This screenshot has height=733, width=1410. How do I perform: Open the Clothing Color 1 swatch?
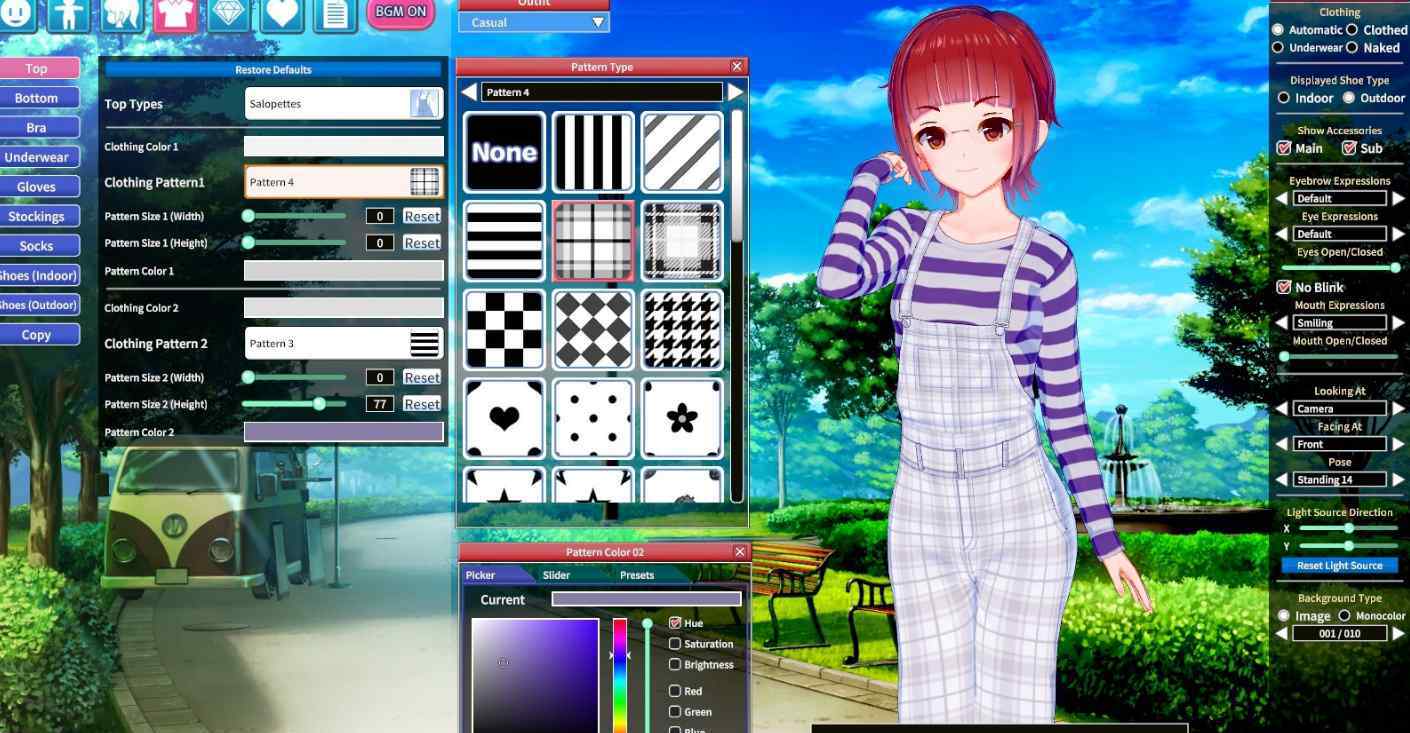tap(344, 147)
